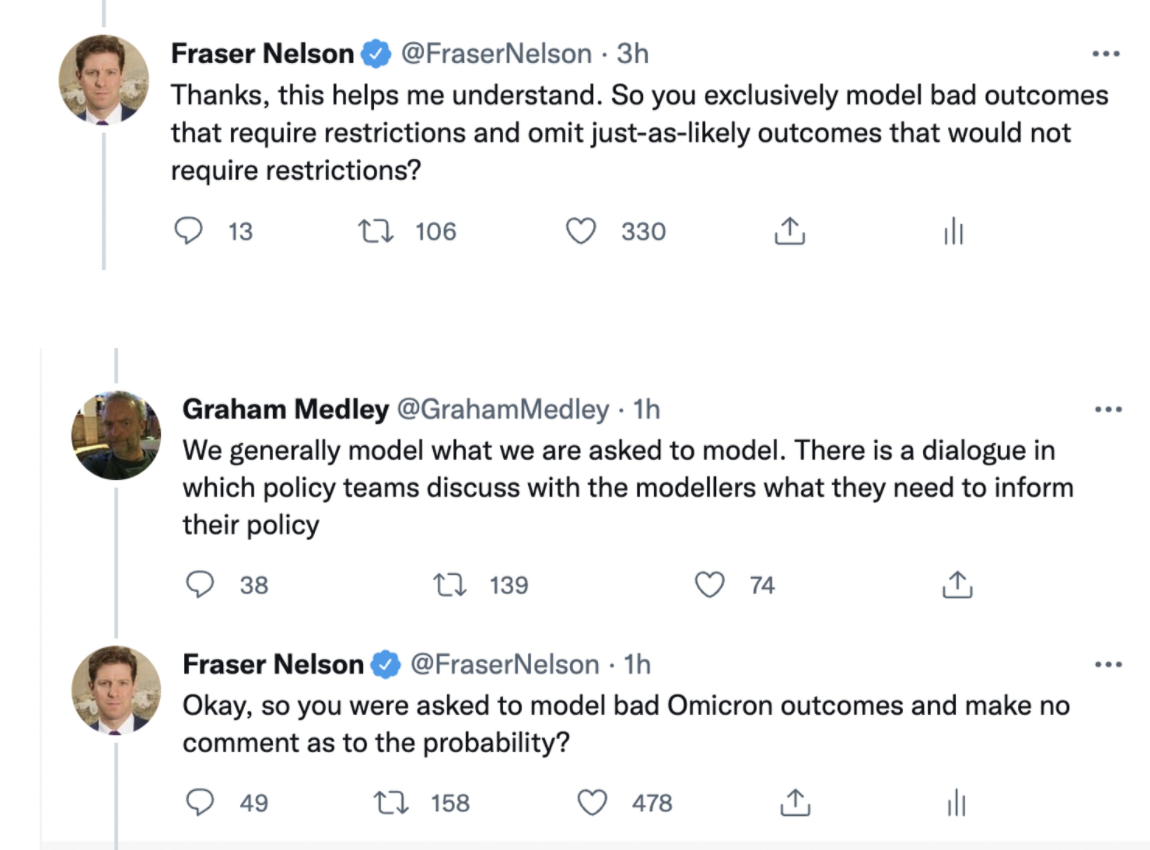Screen dimensions: 1150x850
Task: Open Graham Medley's profile name link
Action: (x=285, y=409)
